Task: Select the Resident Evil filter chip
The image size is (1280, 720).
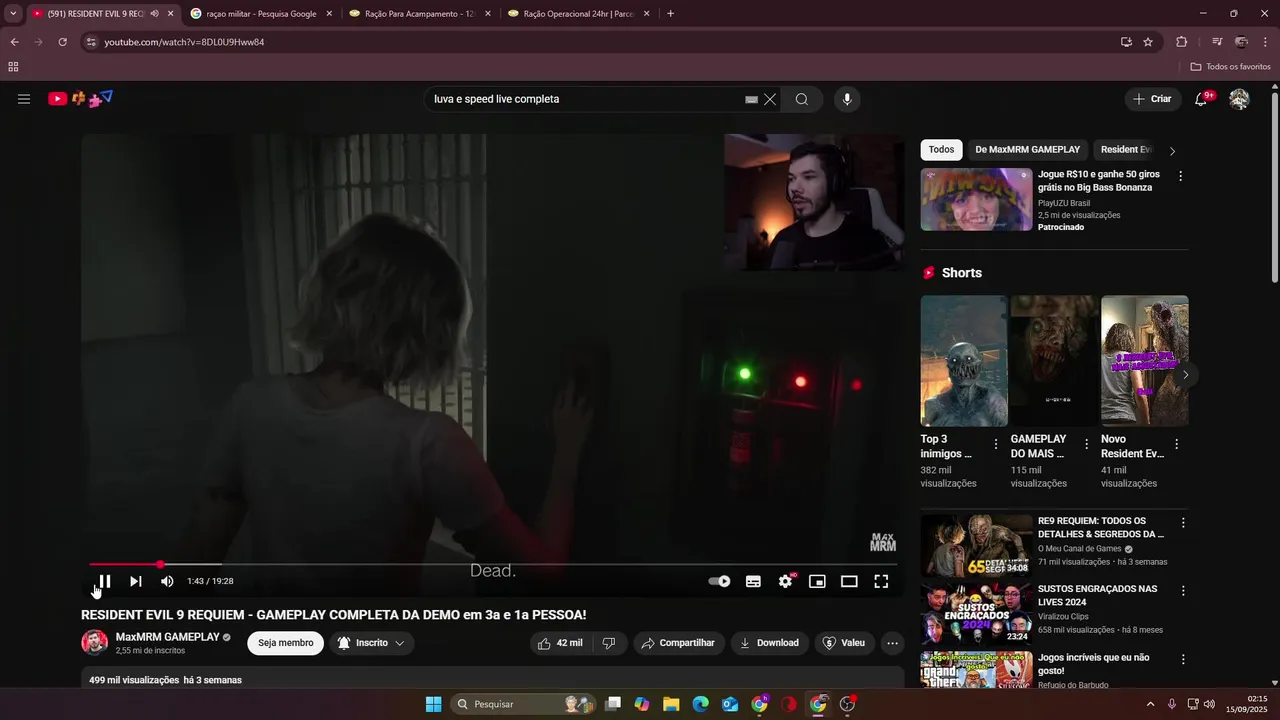Action: tap(1126, 150)
